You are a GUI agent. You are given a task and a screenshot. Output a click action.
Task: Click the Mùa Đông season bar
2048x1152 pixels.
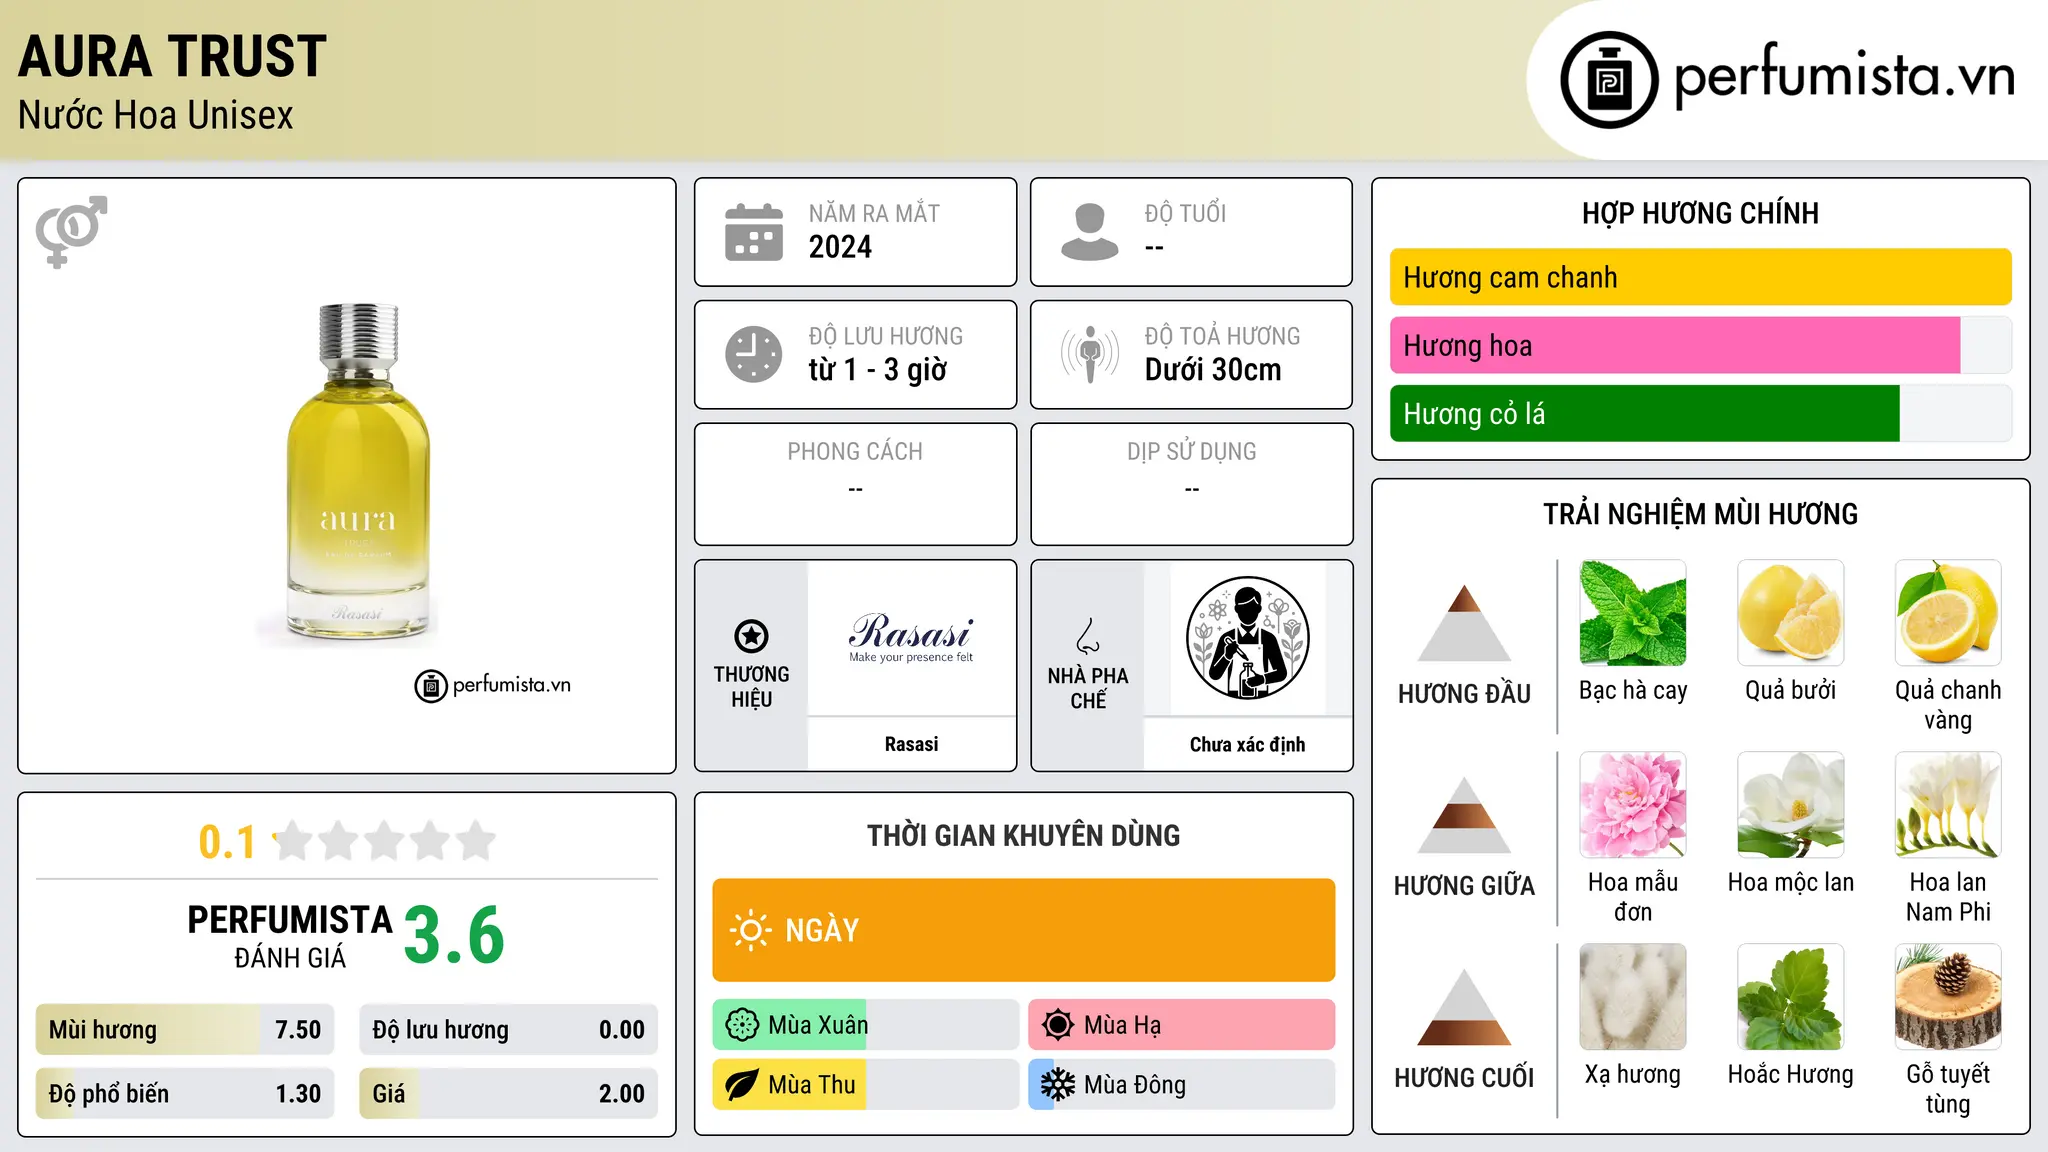click(1182, 1085)
